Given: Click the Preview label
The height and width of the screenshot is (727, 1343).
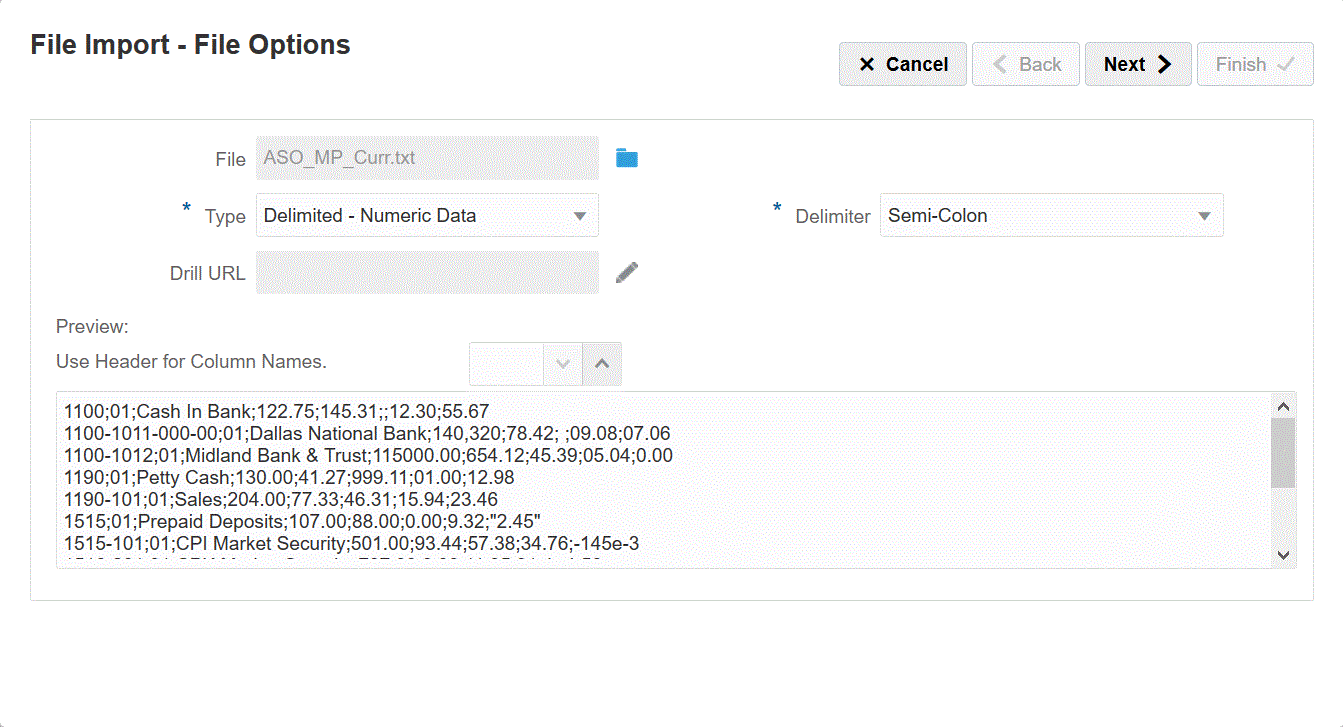Looking at the screenshot, I should point(93,327).
